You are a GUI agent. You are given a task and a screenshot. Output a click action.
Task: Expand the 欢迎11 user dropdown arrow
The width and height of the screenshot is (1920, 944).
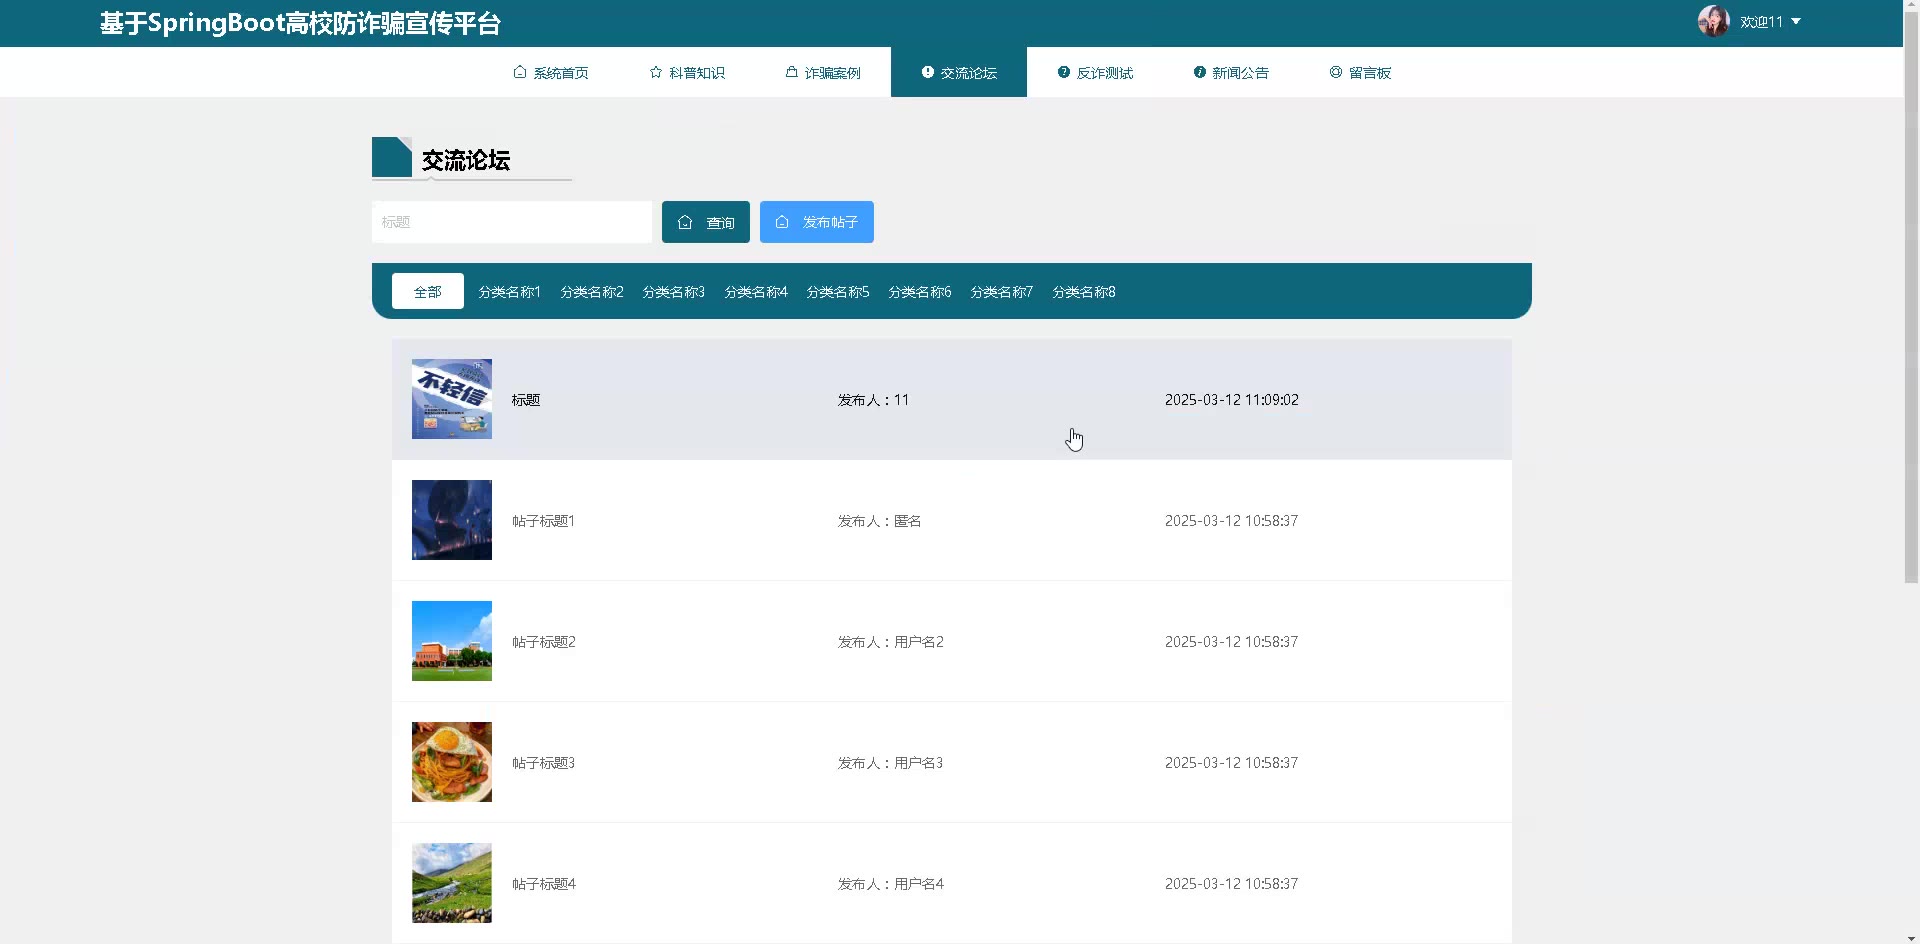coord(1796,21)
